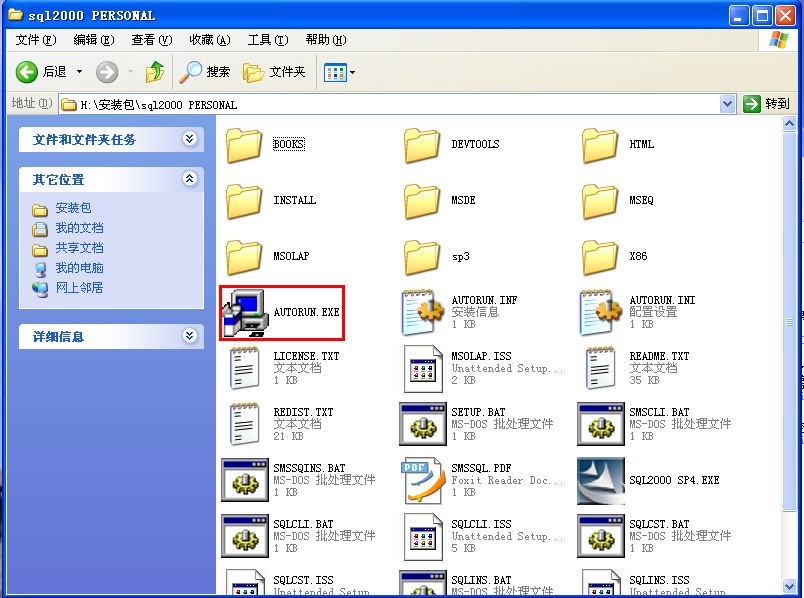The image size is (804, 598).
Task: Select the AUTORUN.INF setup info icon
Action: pyautogui.click(x=423, y=313)
